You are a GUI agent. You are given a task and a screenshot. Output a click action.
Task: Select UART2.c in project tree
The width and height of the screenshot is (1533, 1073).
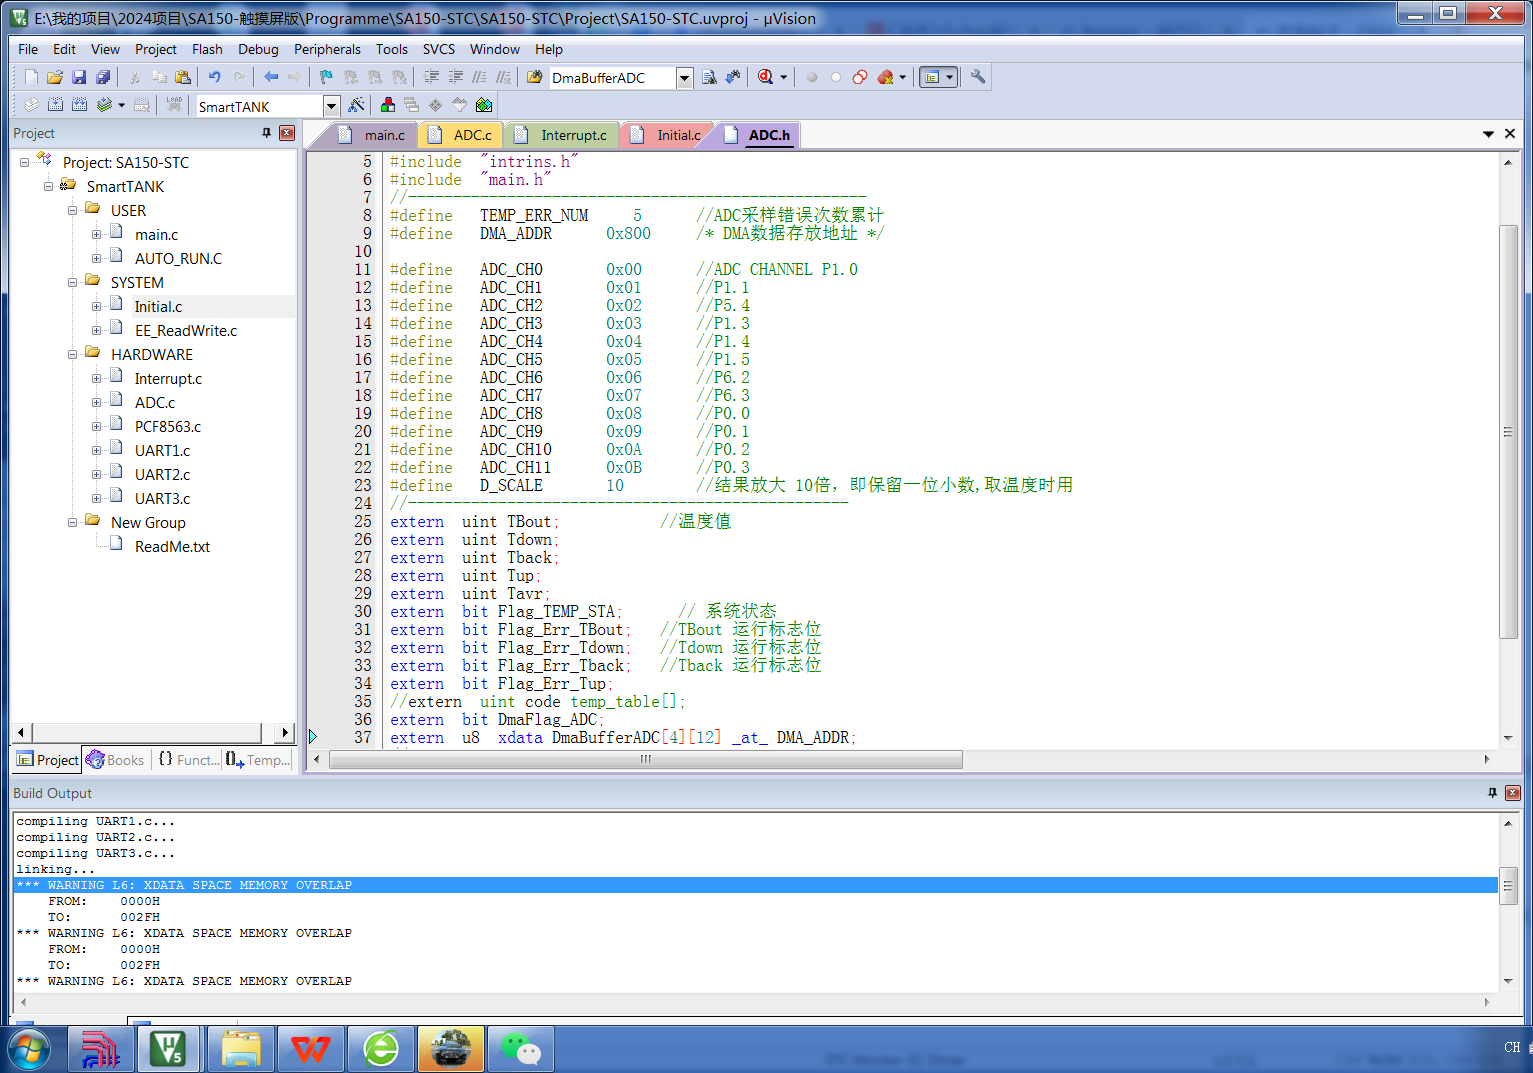pos(162,475)
